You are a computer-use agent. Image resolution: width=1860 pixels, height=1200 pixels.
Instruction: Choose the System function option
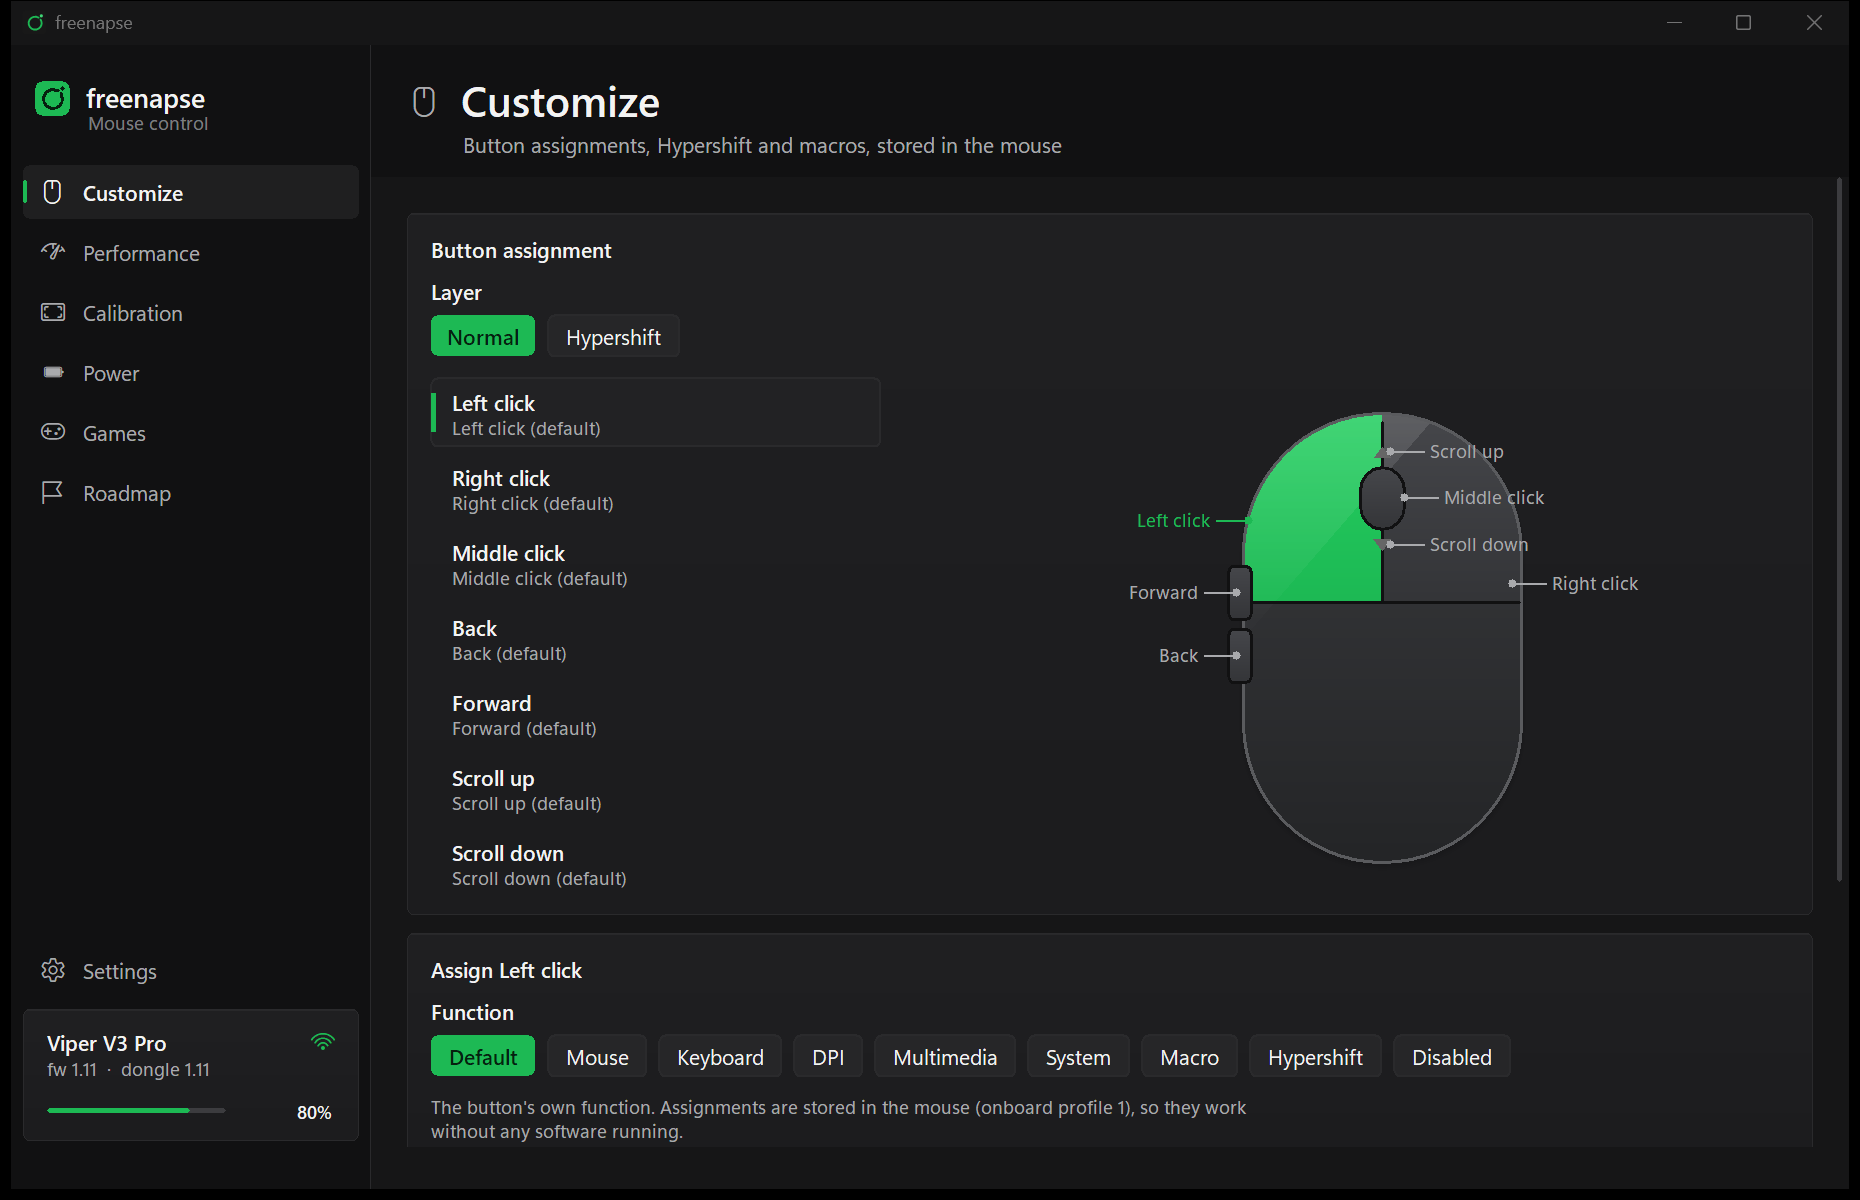coord(1078,1057)
